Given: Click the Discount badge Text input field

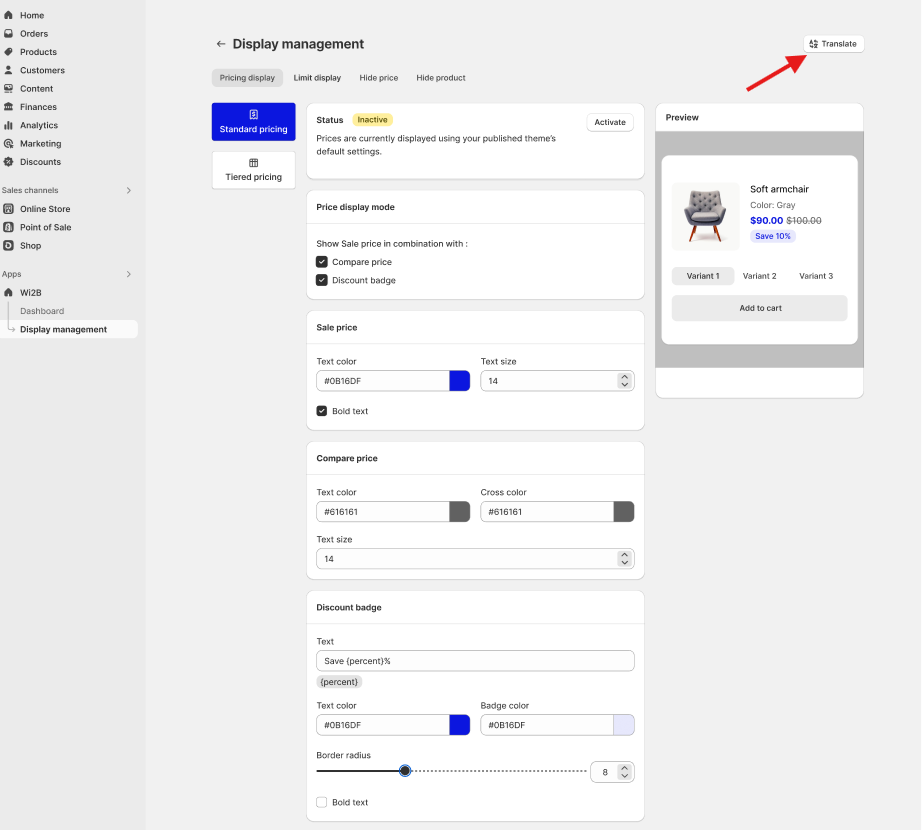Looking at the screenshot, I should click(475, 661).
